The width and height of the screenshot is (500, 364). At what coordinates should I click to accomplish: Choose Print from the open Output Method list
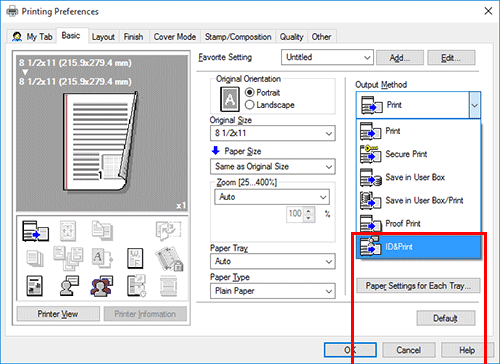[418, 131]
